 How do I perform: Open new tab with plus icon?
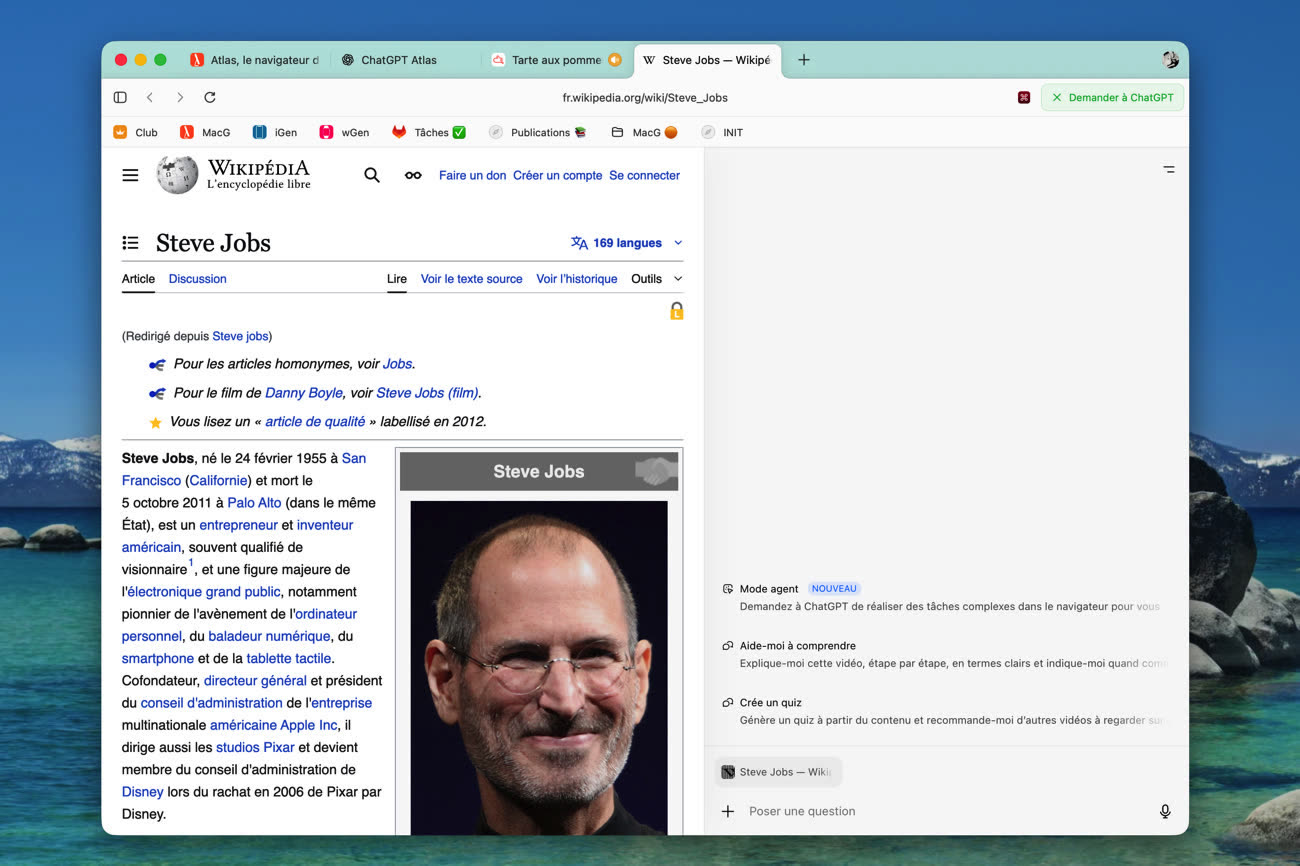pyautogui.click(x=804, y=60)
